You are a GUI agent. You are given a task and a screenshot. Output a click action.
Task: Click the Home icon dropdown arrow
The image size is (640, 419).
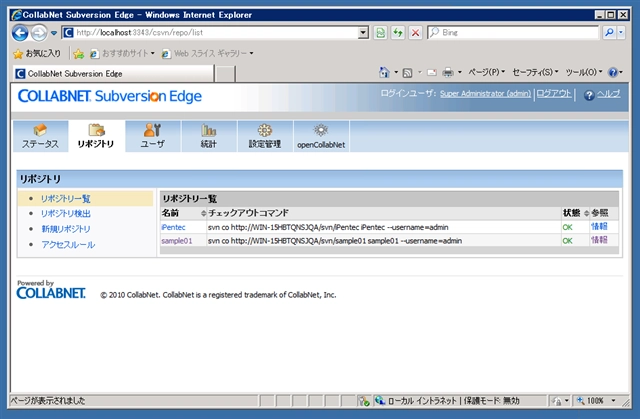(x=396, y=73)
